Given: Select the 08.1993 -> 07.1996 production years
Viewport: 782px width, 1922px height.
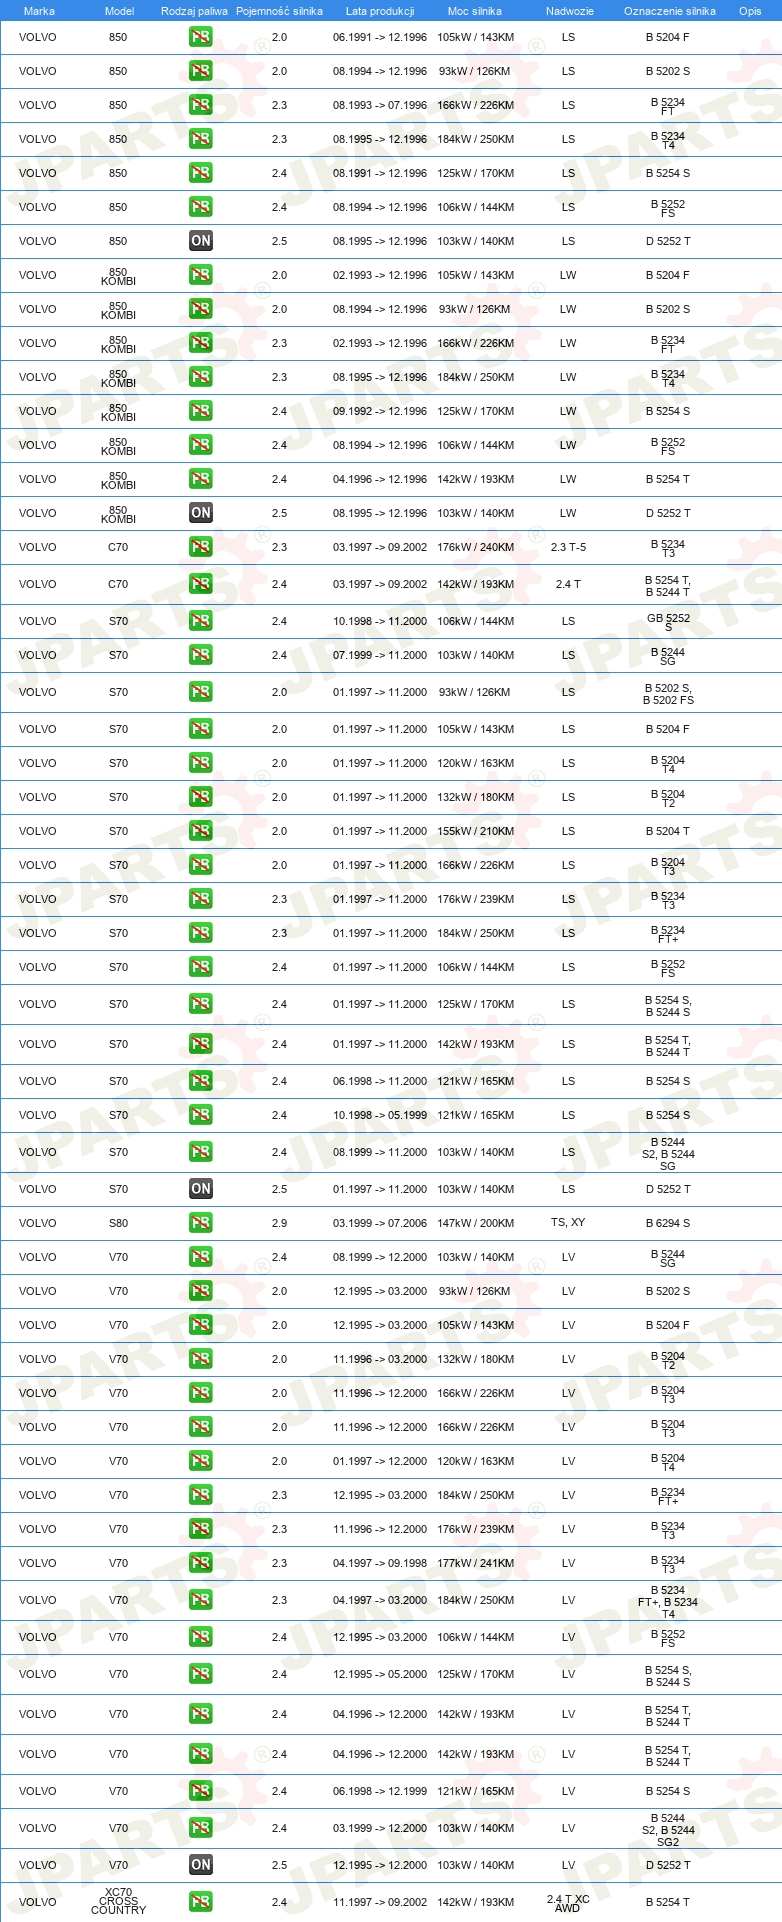Looking at the screenshot, I should click(x=380, y=105).
